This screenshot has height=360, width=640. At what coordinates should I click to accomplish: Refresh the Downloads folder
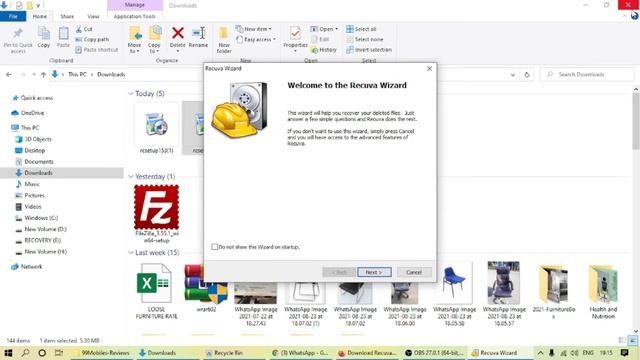(527, 75)
